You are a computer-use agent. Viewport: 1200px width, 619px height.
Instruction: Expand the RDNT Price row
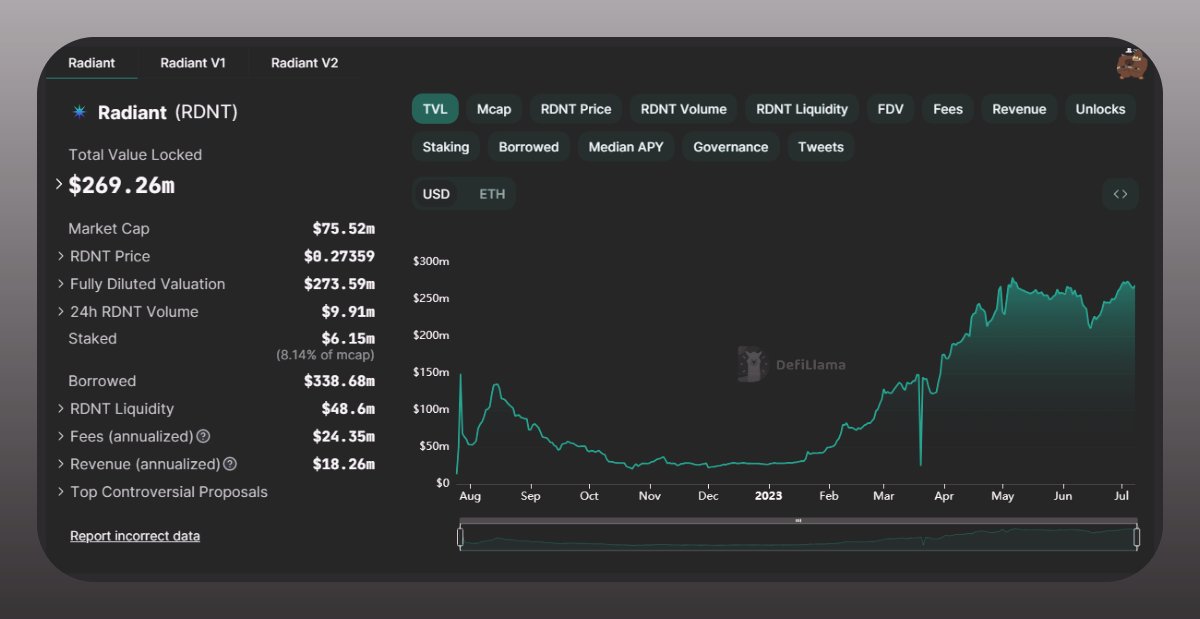[x=61, y=256]
